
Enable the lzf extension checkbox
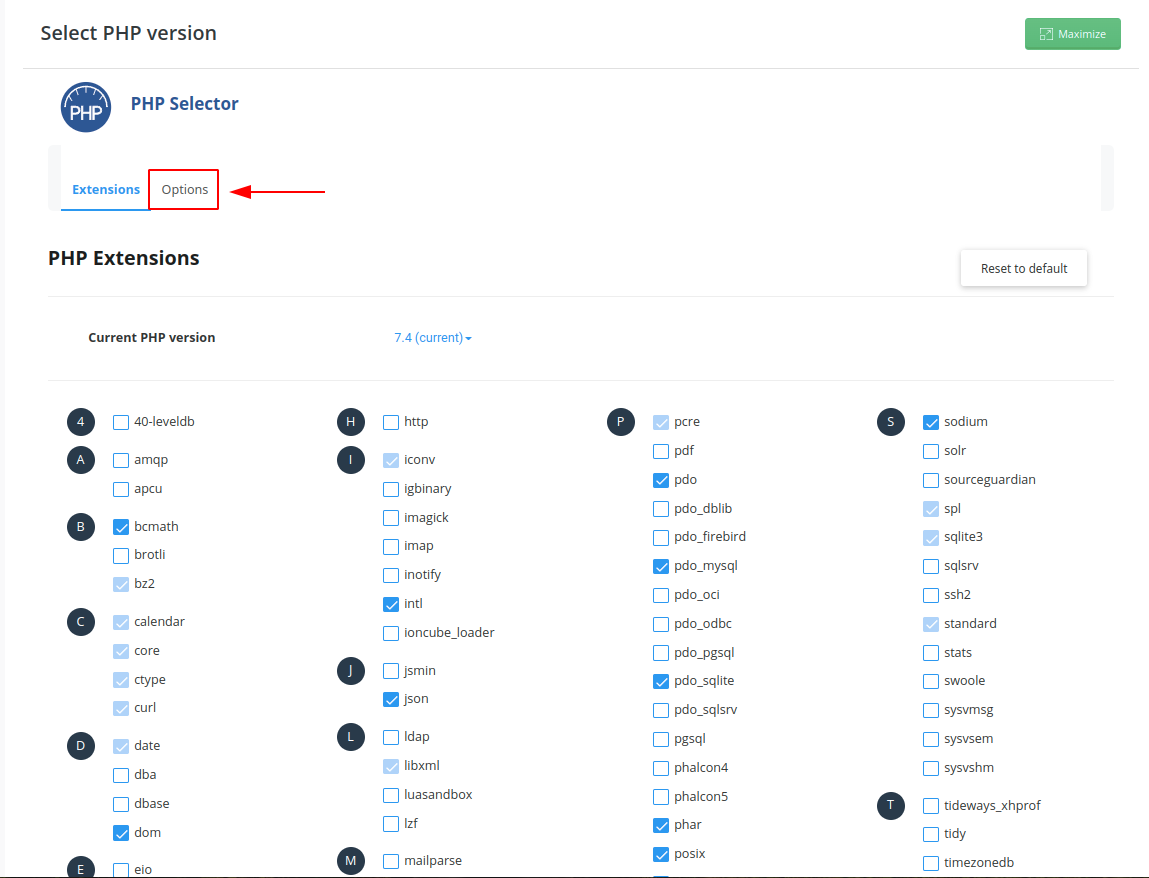pos(391,824)
